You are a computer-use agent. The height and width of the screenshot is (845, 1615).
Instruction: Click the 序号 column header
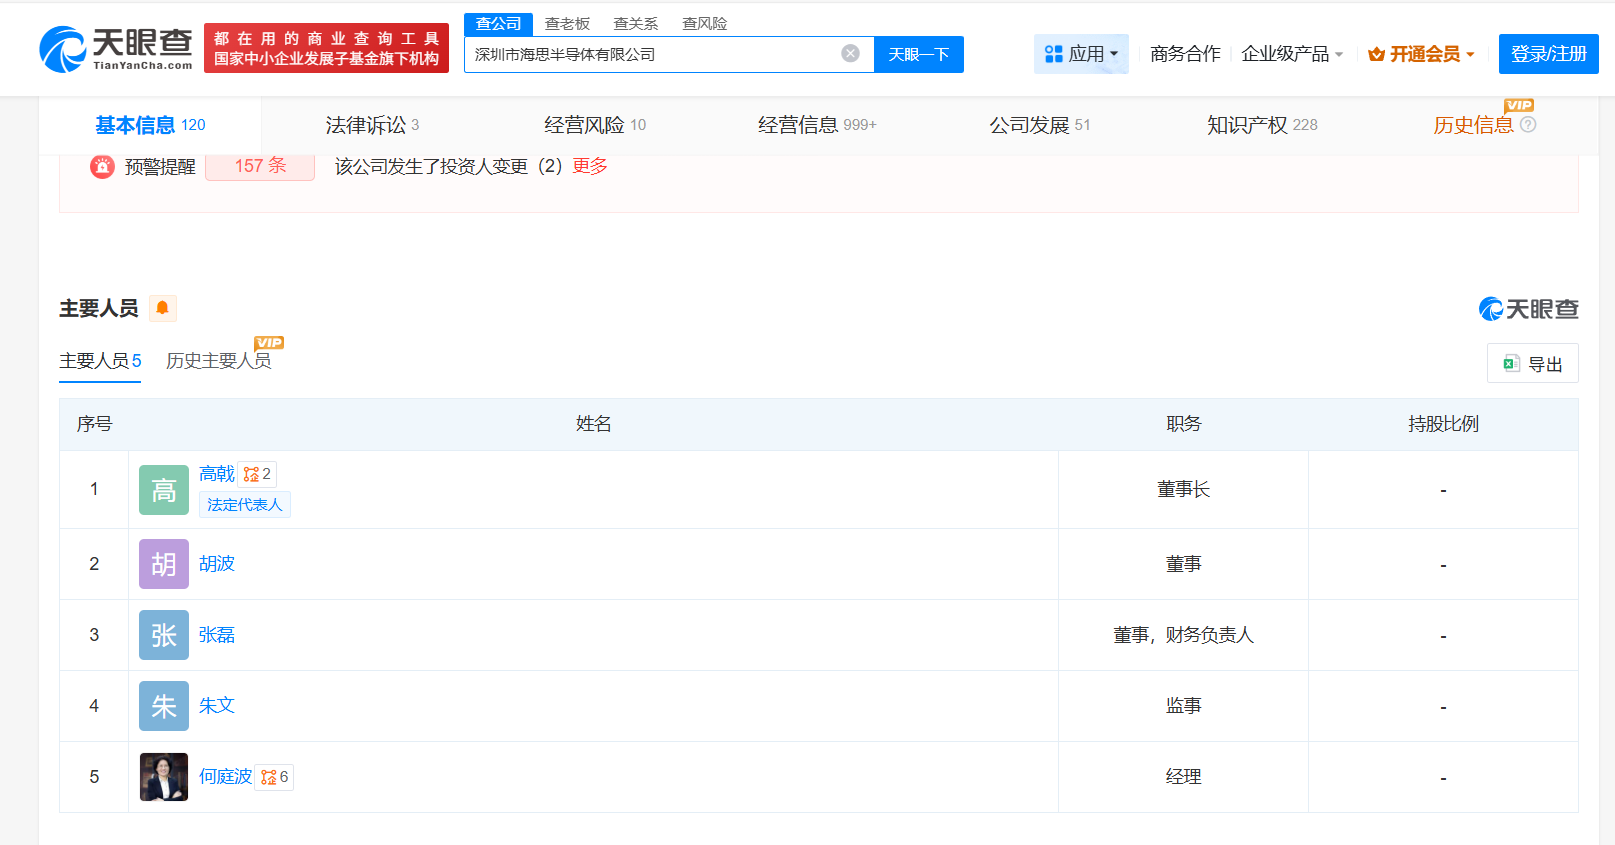pos(94,424)
